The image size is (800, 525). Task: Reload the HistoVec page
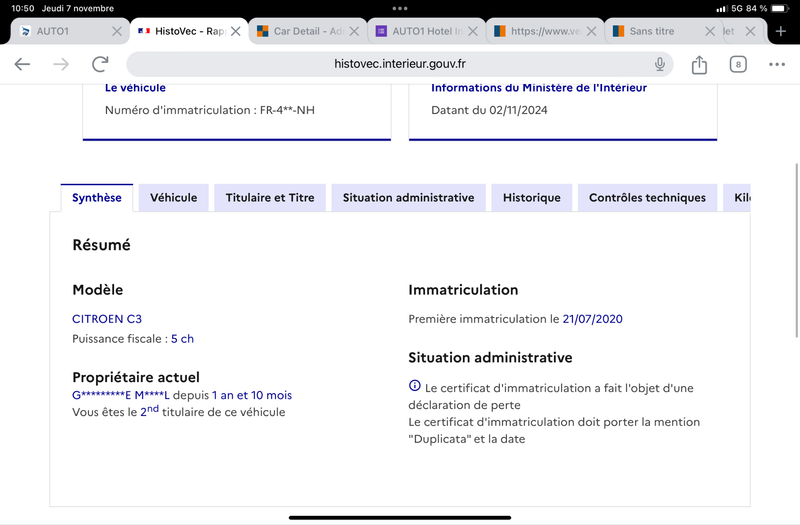pyautogui.click(x=100, y=64)
